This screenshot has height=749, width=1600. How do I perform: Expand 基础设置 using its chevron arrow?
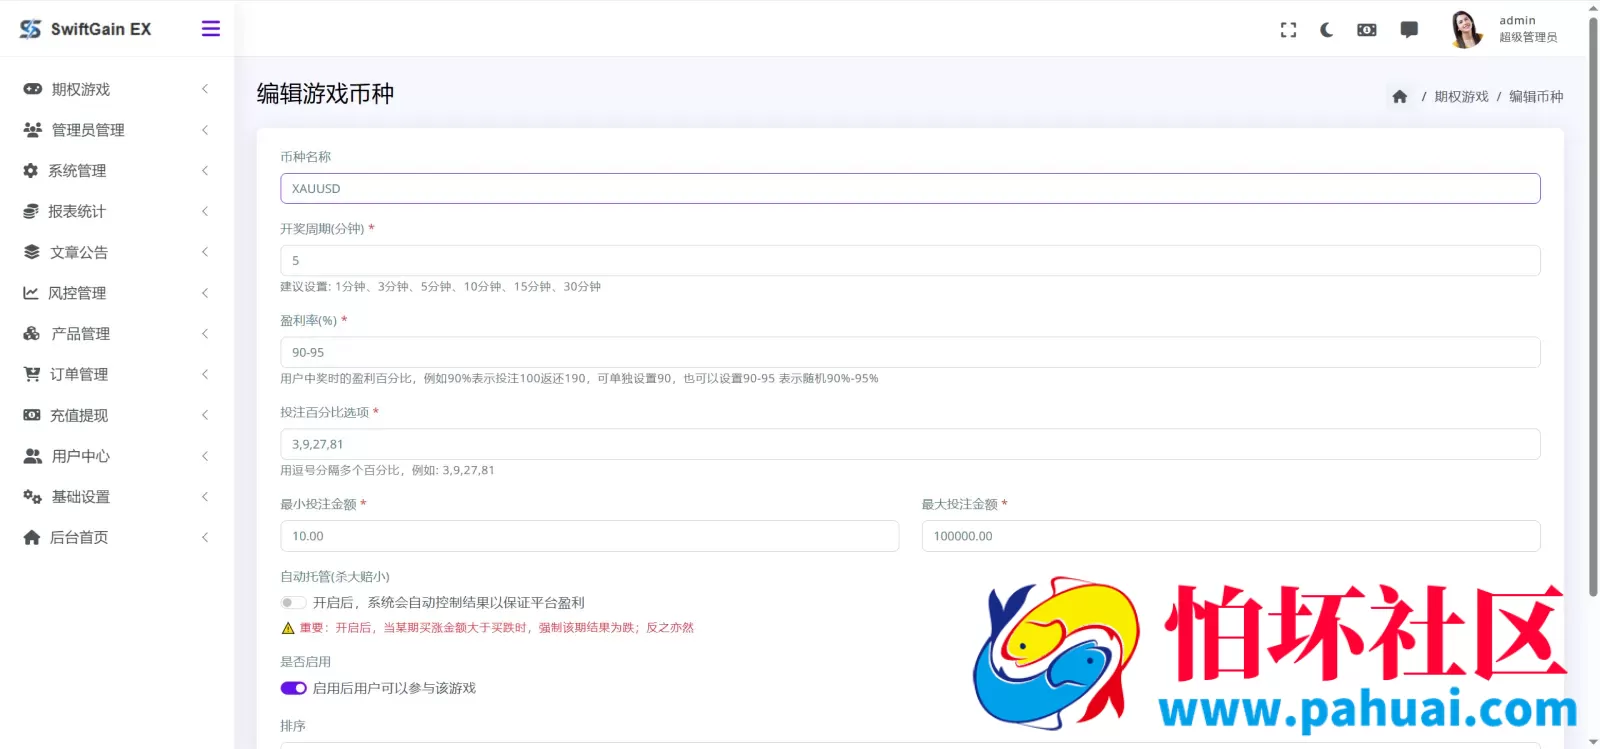pos(205,497)
